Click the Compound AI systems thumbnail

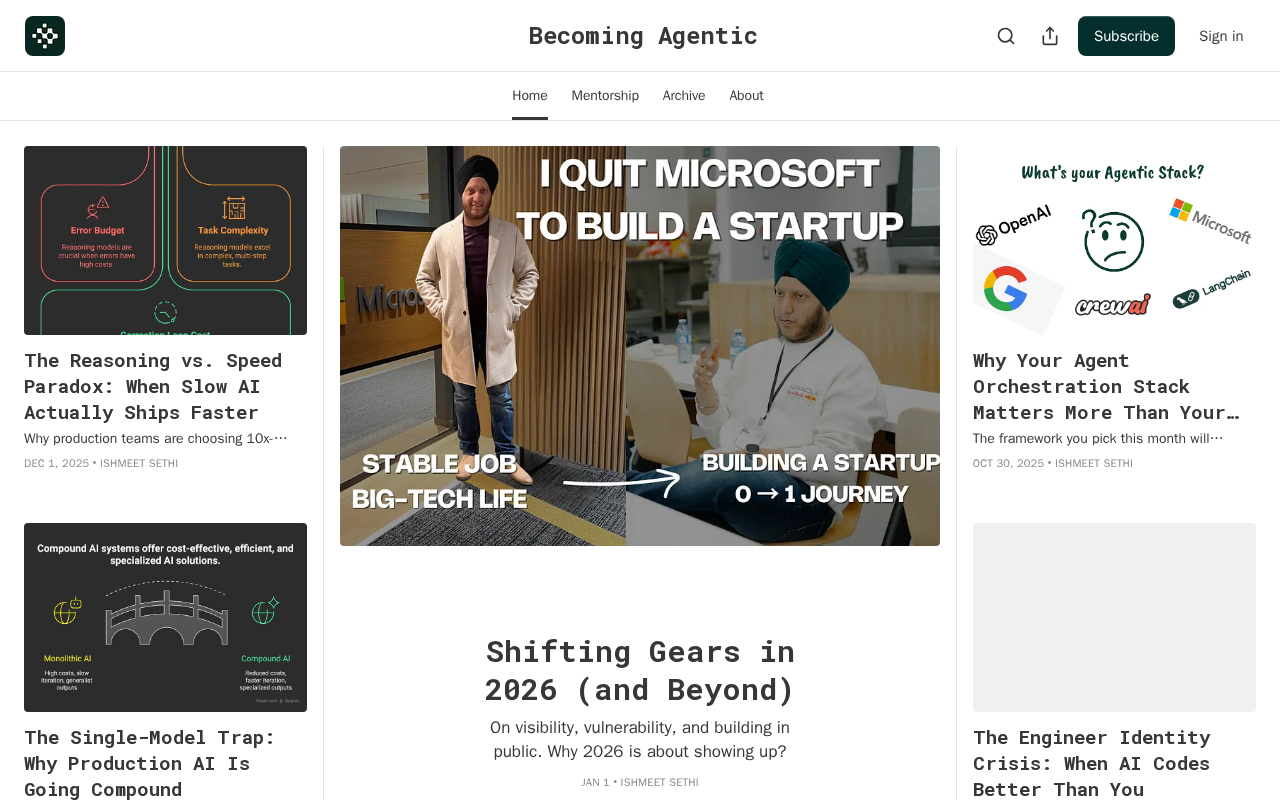[165, 617]
